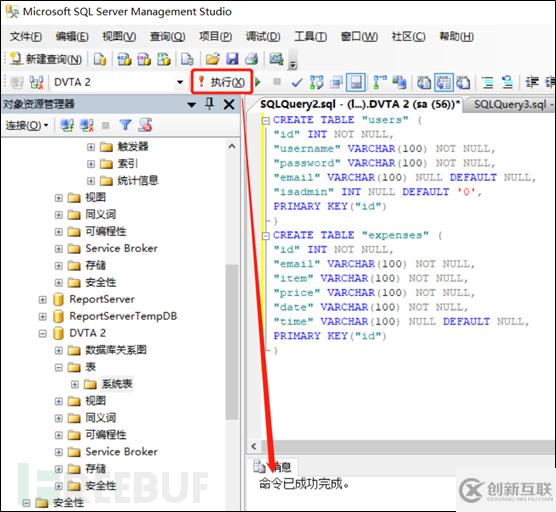This screenshot has width=556, height=512.
Task: Expand the 索引 folder node
Action: click(91, 164)
